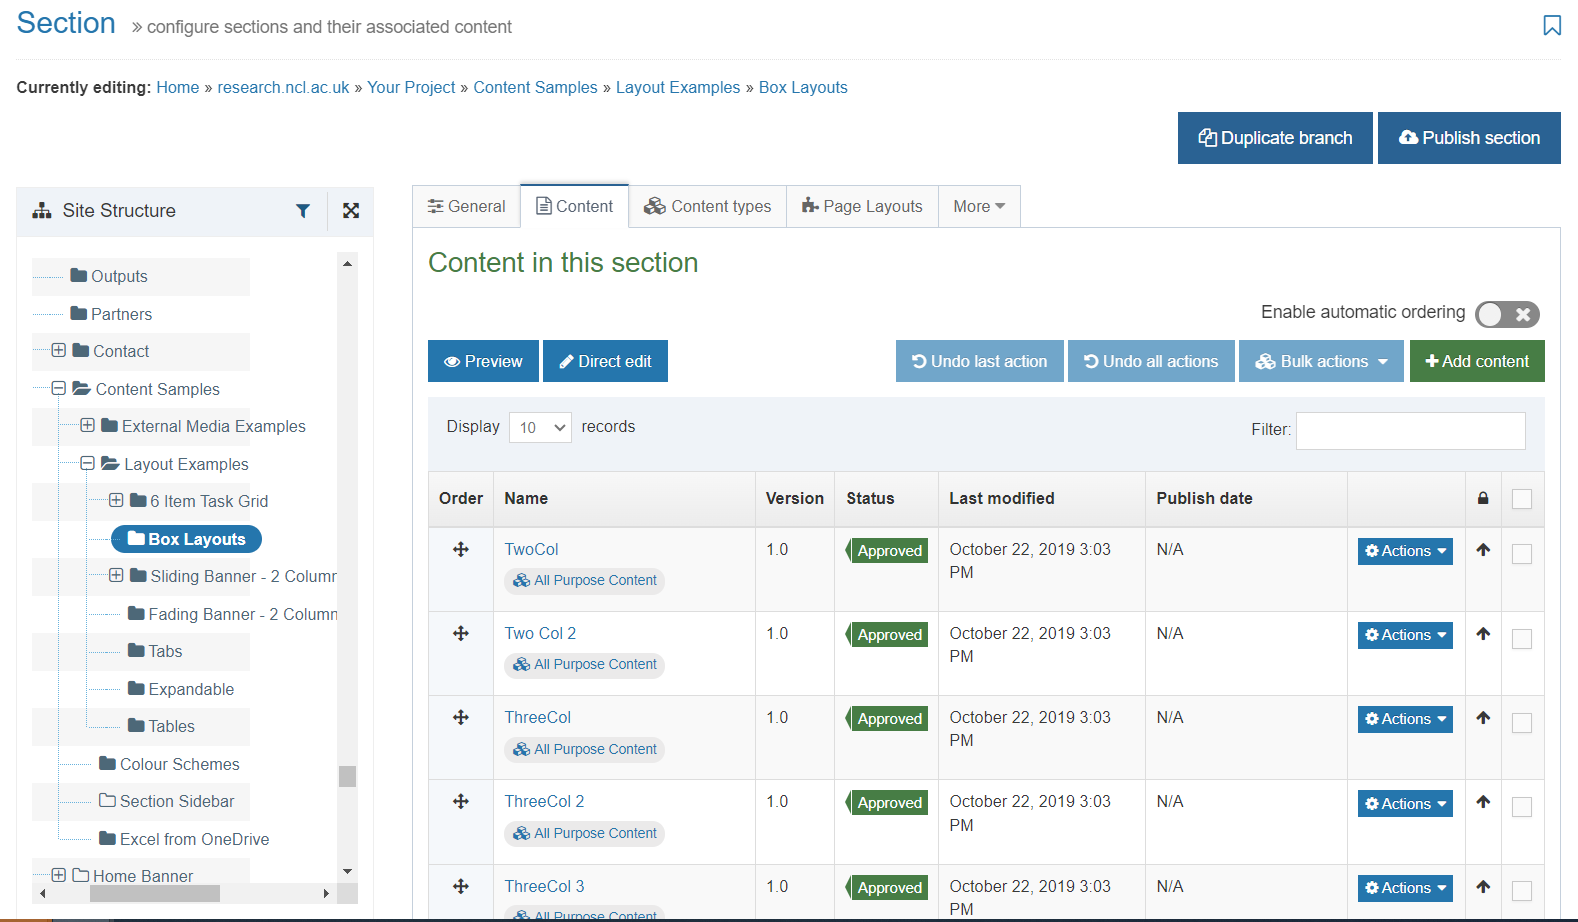The height and width of the screenshot is (922, 1578).
Task: Click move-up arrow for Two Col 2
Action: click(1483, 634)
